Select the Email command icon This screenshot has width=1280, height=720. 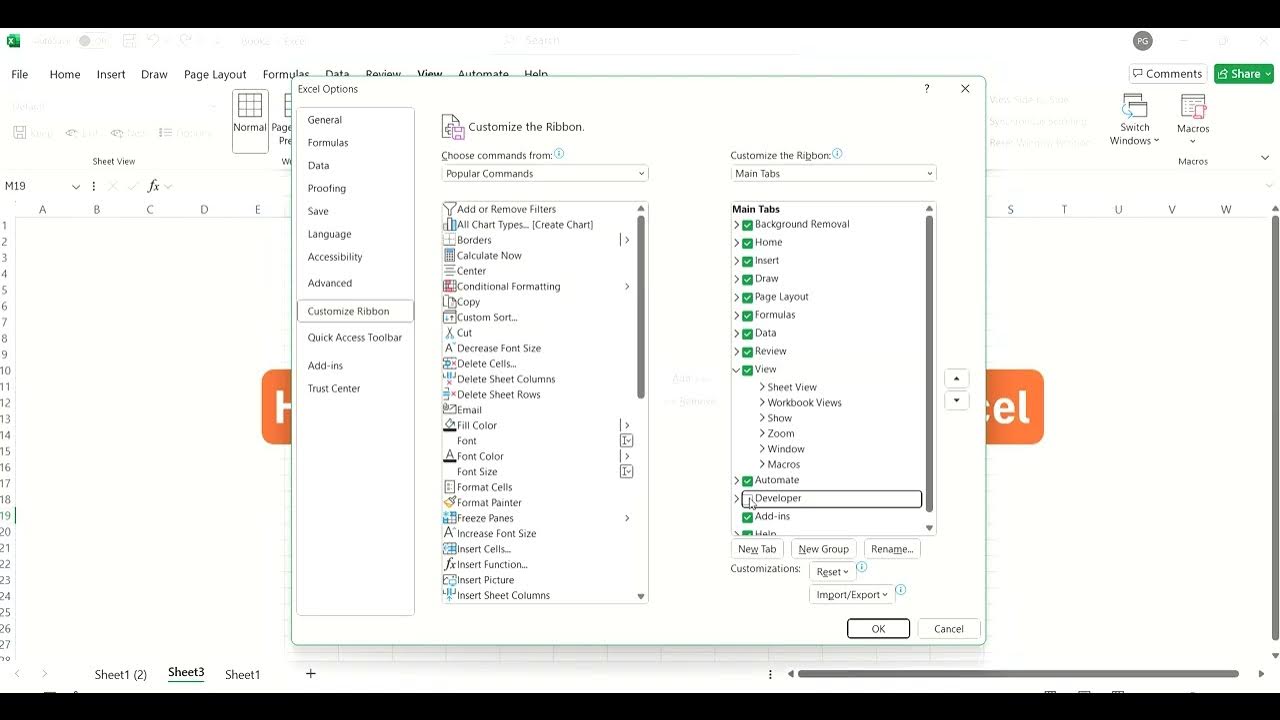tap(449, 410)
